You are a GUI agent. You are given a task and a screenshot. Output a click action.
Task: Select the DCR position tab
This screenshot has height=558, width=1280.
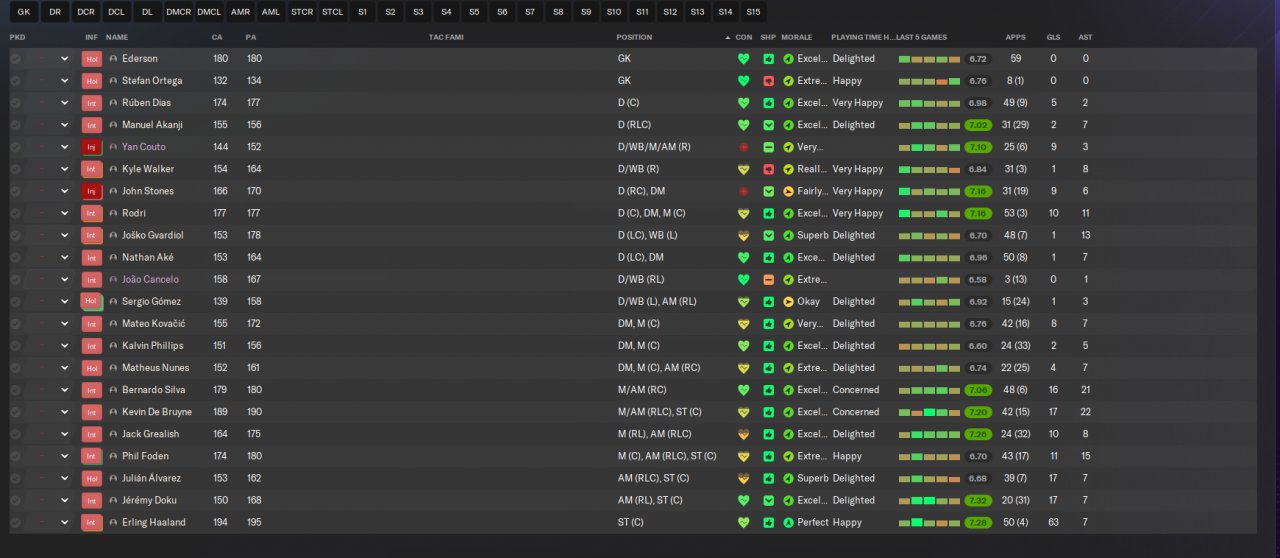[x=86, y=12]
